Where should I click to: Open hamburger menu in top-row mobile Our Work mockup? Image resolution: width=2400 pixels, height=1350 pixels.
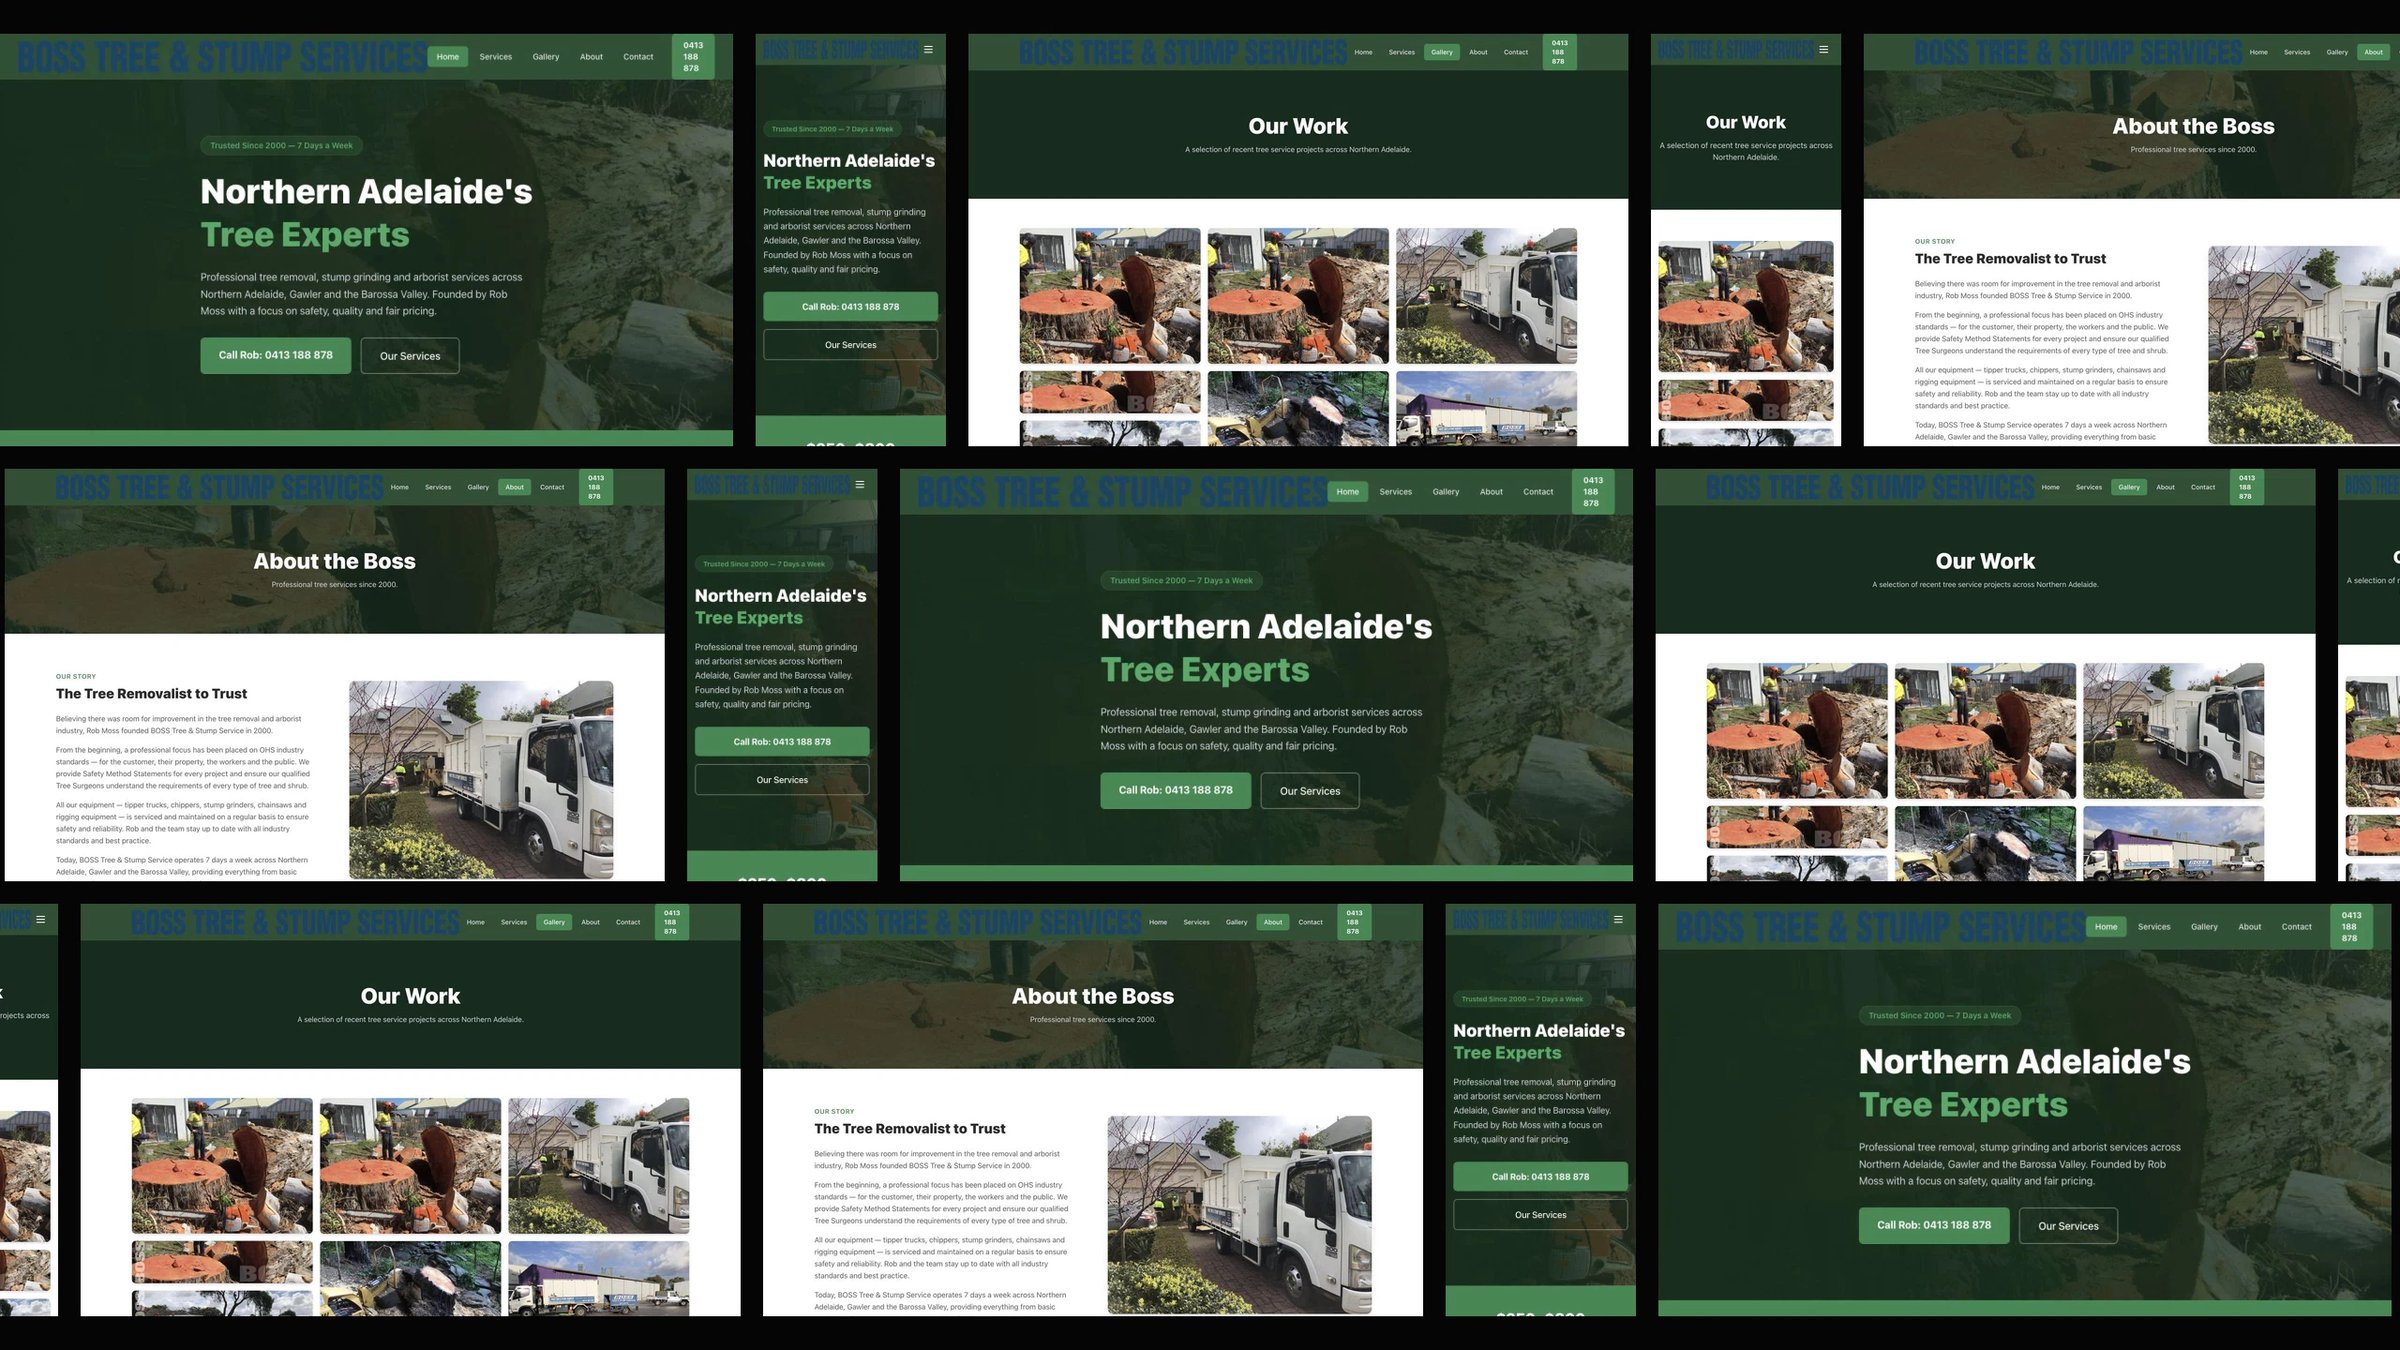tap(1823, 49)
